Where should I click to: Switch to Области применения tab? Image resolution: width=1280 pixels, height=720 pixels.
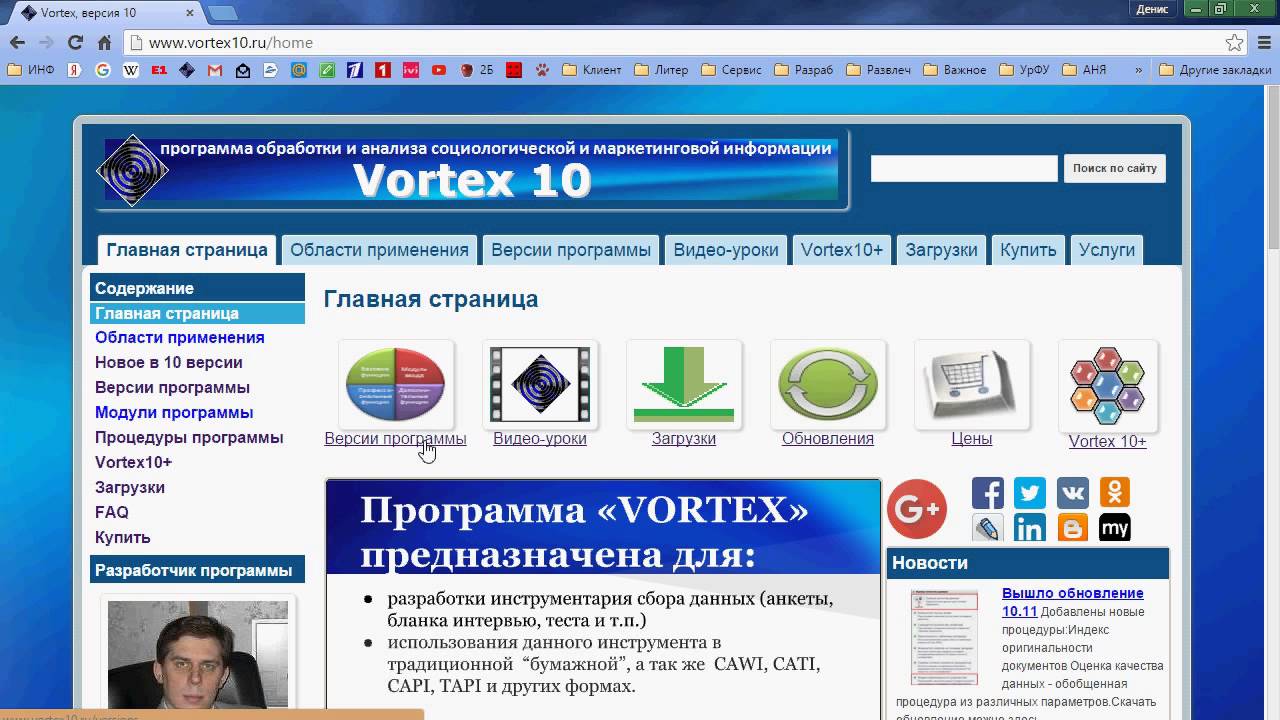coord(379,250)
